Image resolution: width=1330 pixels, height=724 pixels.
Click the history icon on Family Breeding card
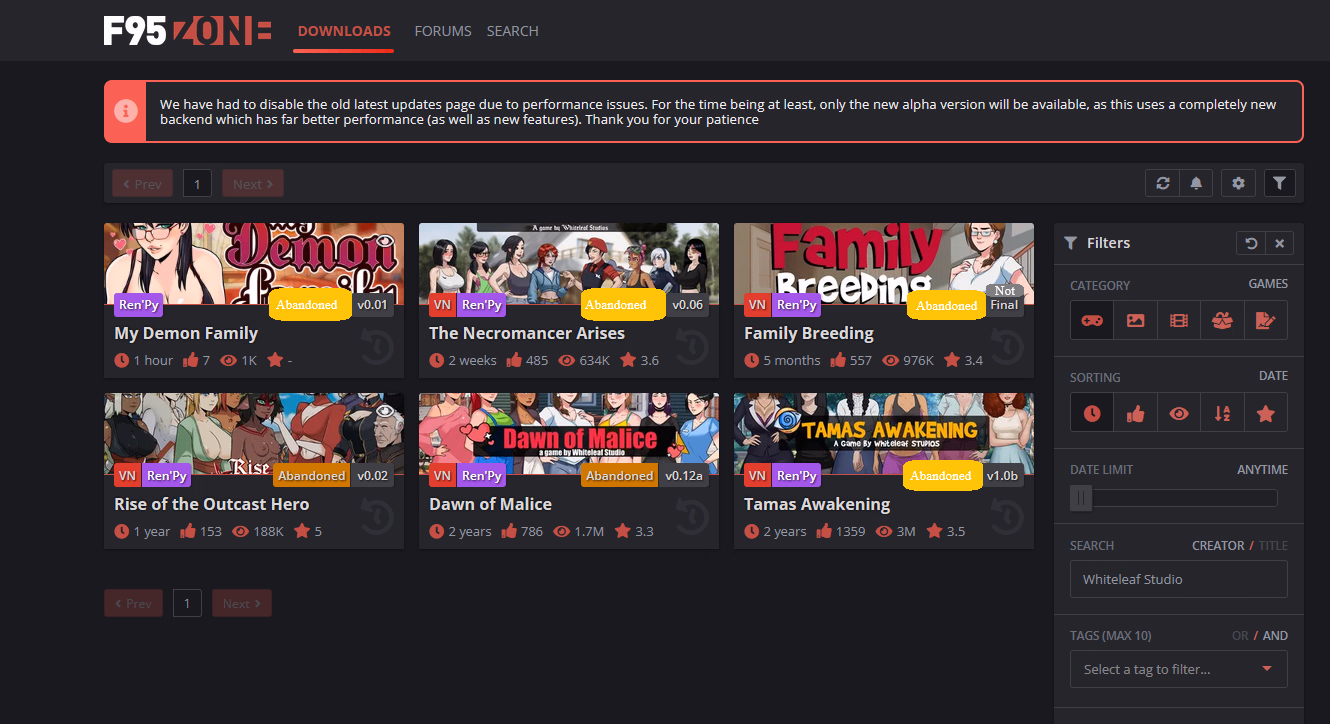click(x=1008, y=346)
